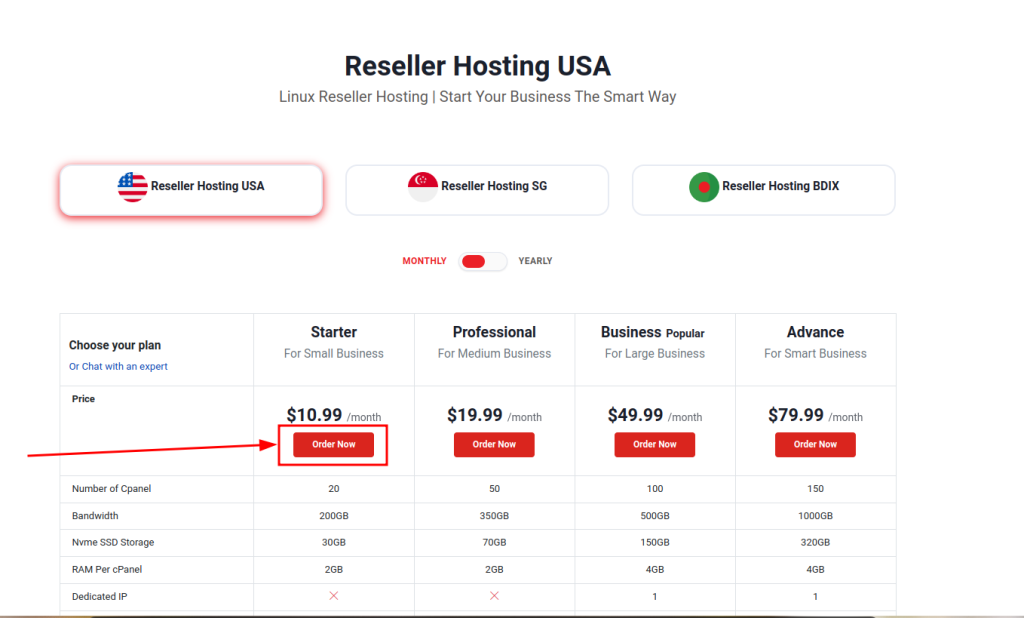This screenshot has width=1024, height=618.
Task: Select the Monthly billing label
Action: [424, 261]
